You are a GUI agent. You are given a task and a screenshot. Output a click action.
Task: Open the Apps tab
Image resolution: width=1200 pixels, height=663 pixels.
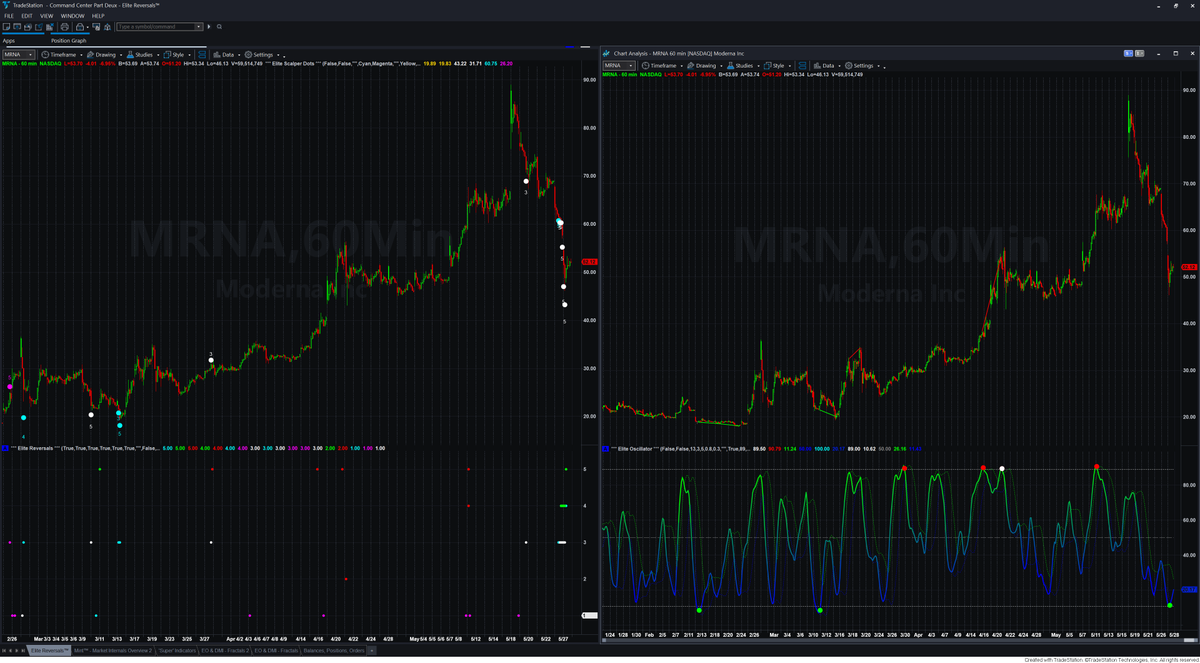[9, 41]
